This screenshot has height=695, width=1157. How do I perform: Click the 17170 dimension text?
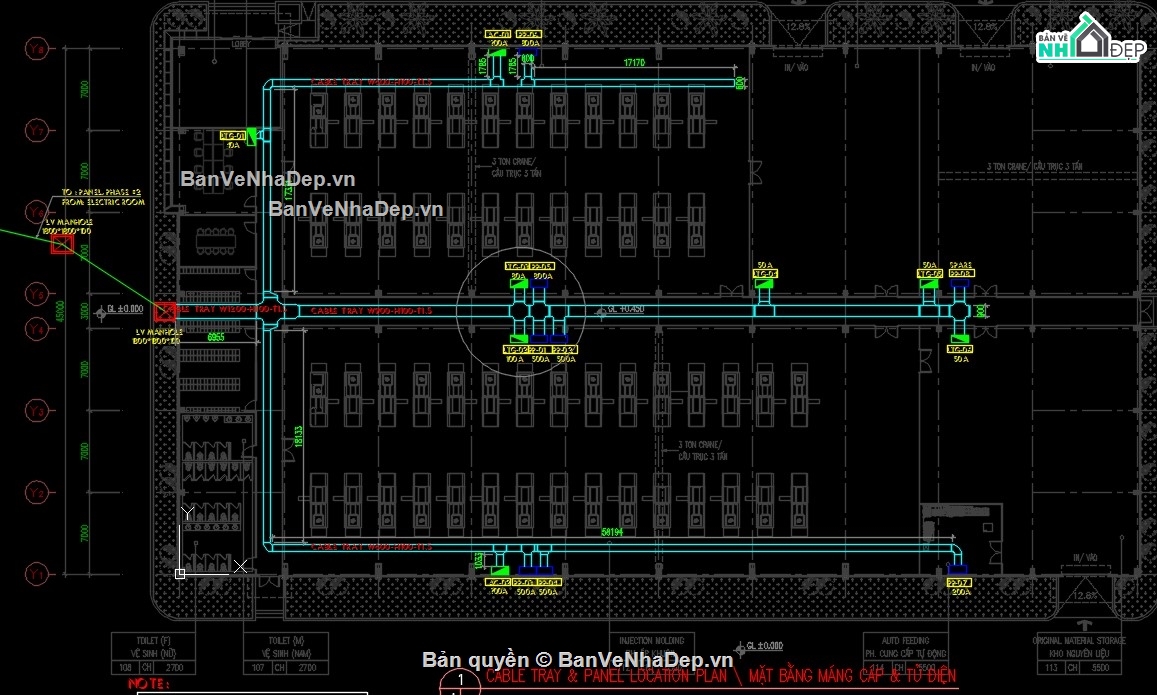click(x=634, y=63)
